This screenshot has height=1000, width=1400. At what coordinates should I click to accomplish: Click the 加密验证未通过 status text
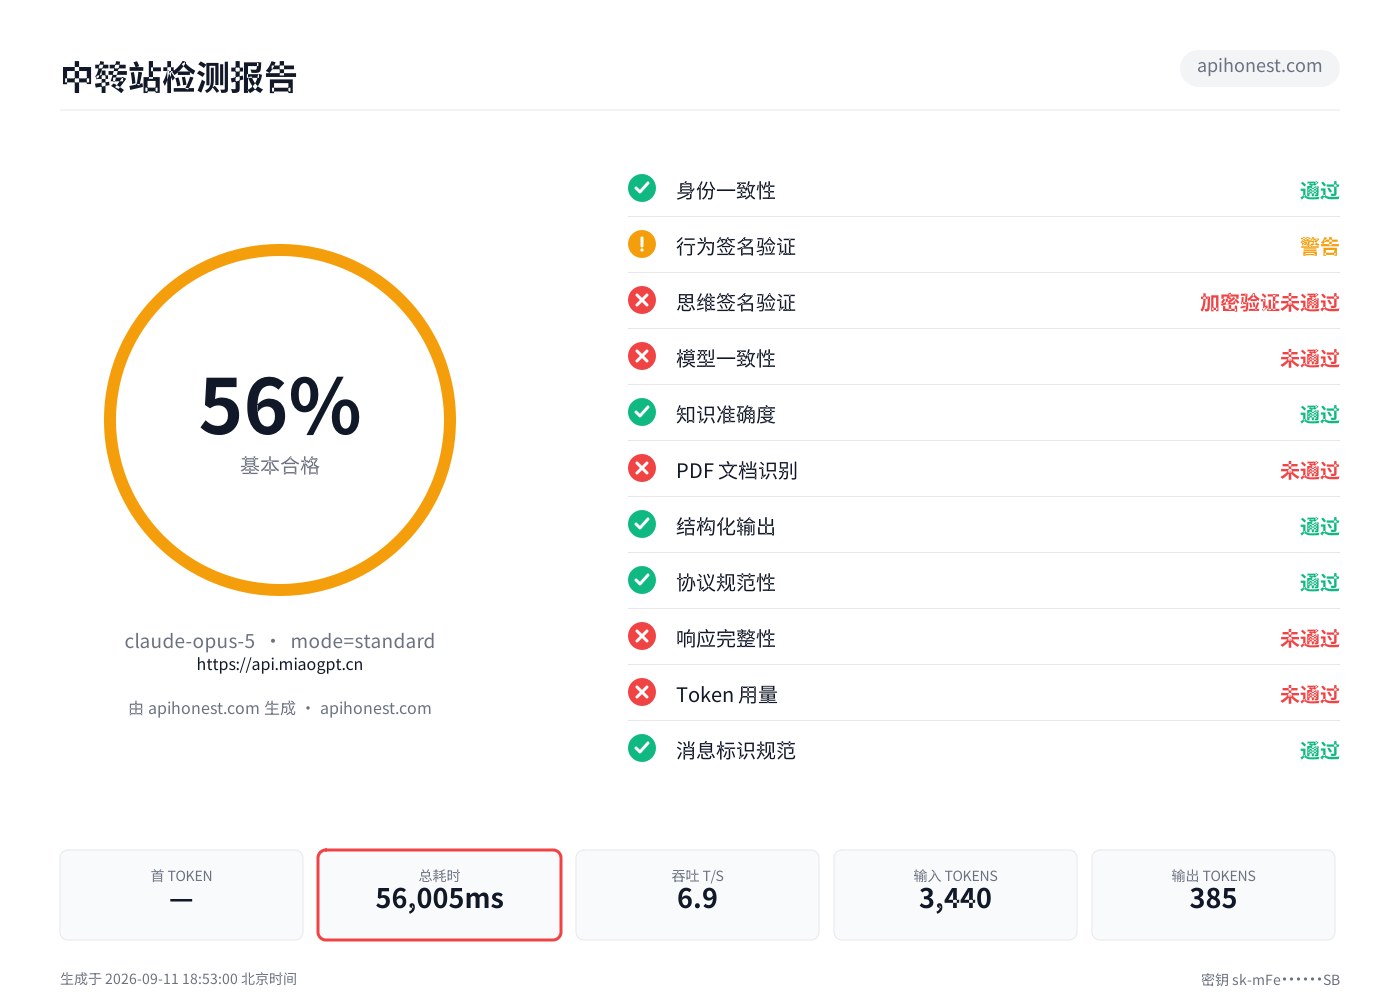click(1270, 302)
